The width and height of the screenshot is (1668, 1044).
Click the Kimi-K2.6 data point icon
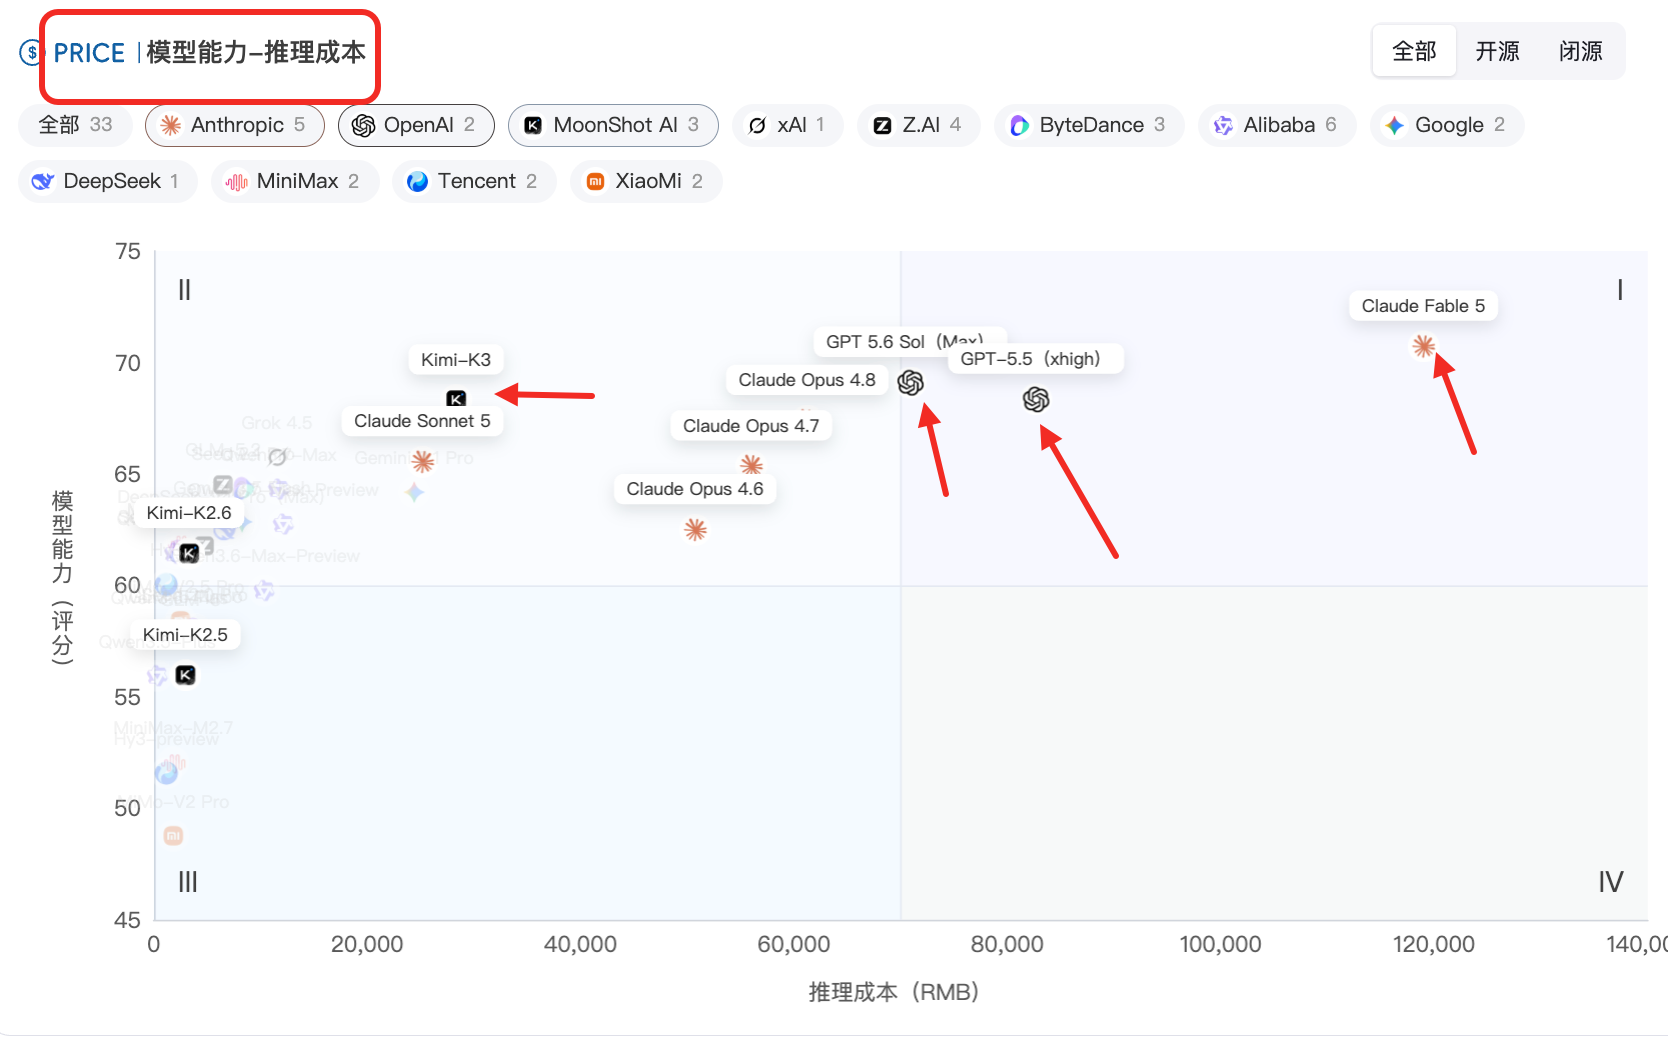pos(189,553)
